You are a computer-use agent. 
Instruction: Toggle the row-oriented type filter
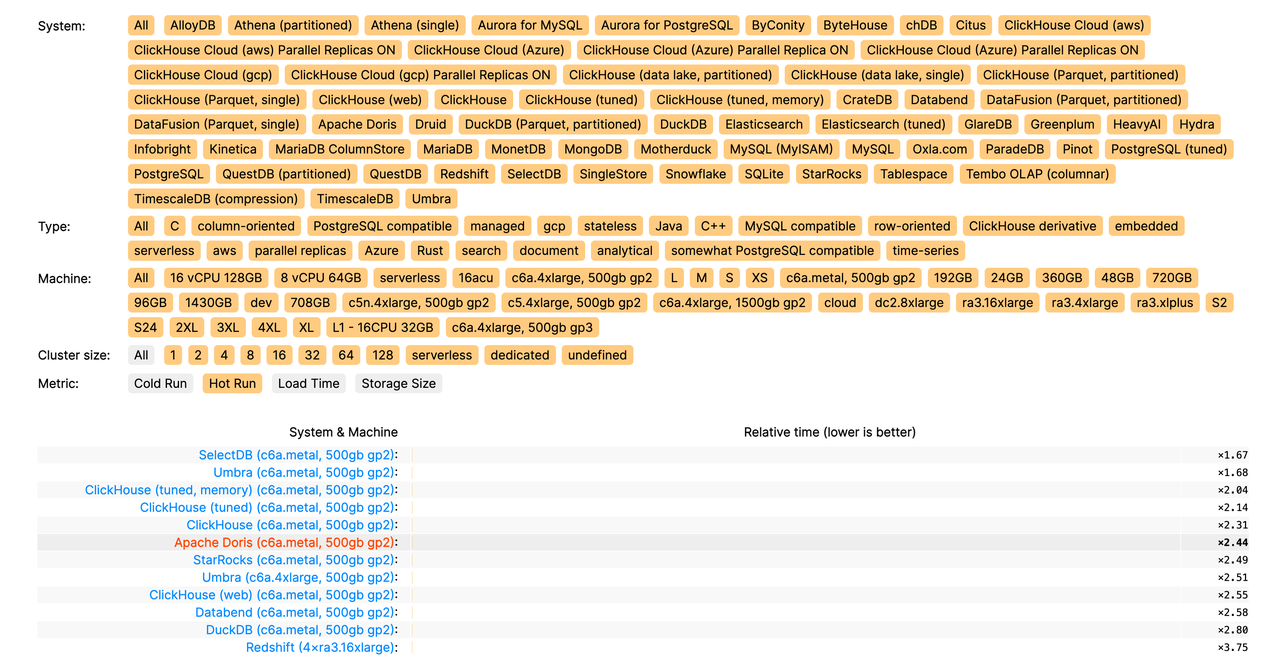[910, 226]
